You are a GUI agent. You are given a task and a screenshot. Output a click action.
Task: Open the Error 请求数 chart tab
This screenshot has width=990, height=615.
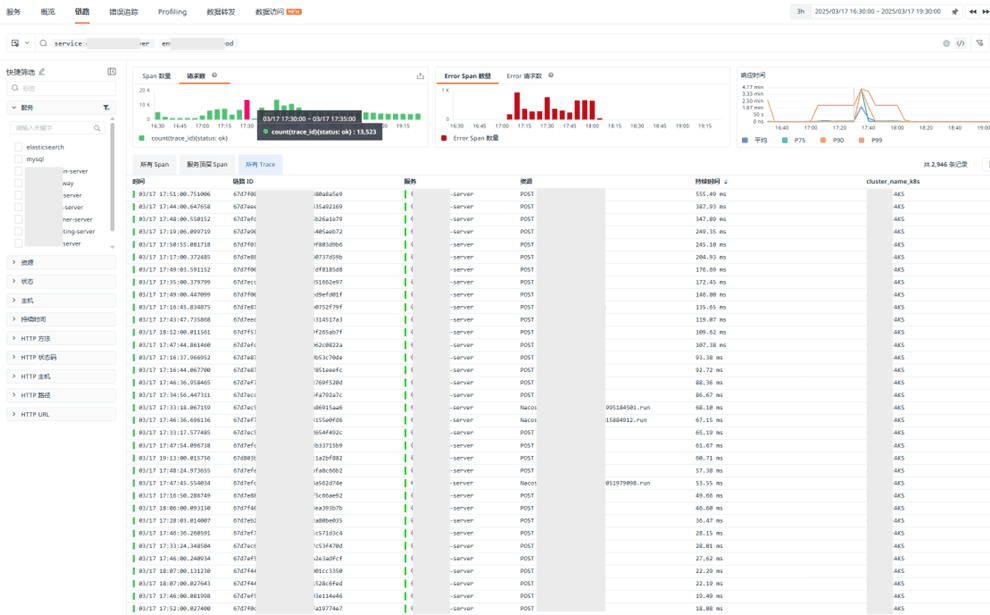point(523,76)
